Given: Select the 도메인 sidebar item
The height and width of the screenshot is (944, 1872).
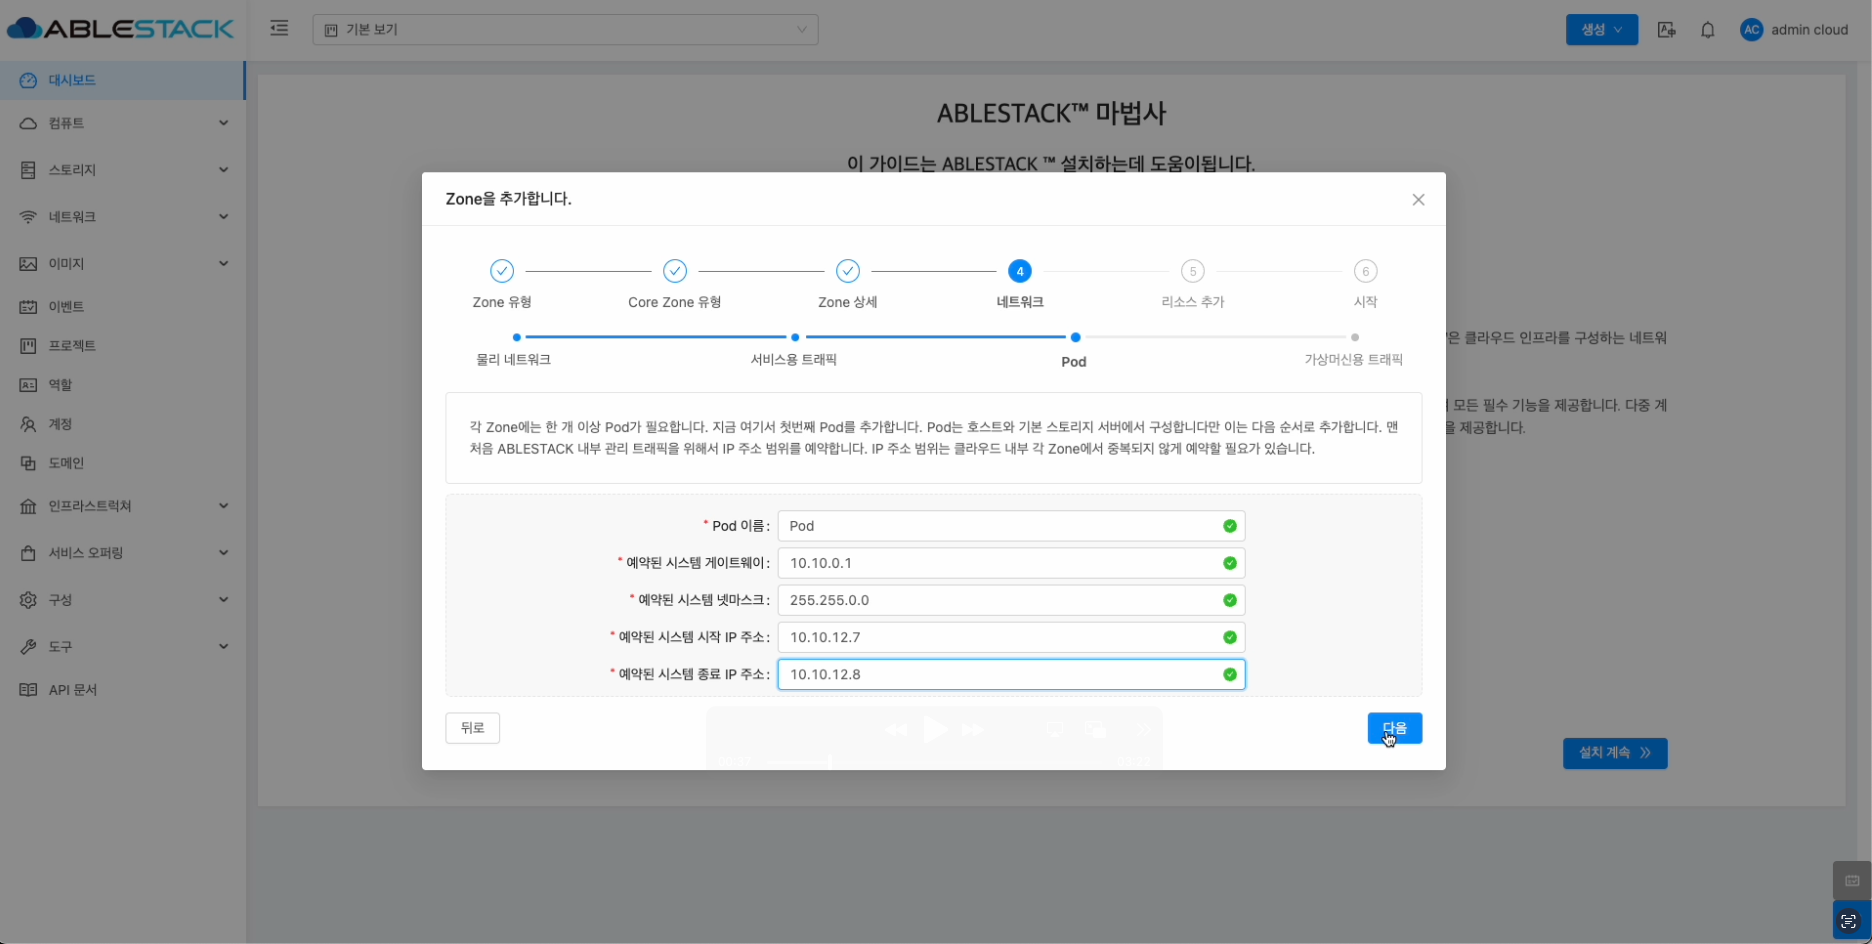Looking at the screenshot, I should 66,463.
